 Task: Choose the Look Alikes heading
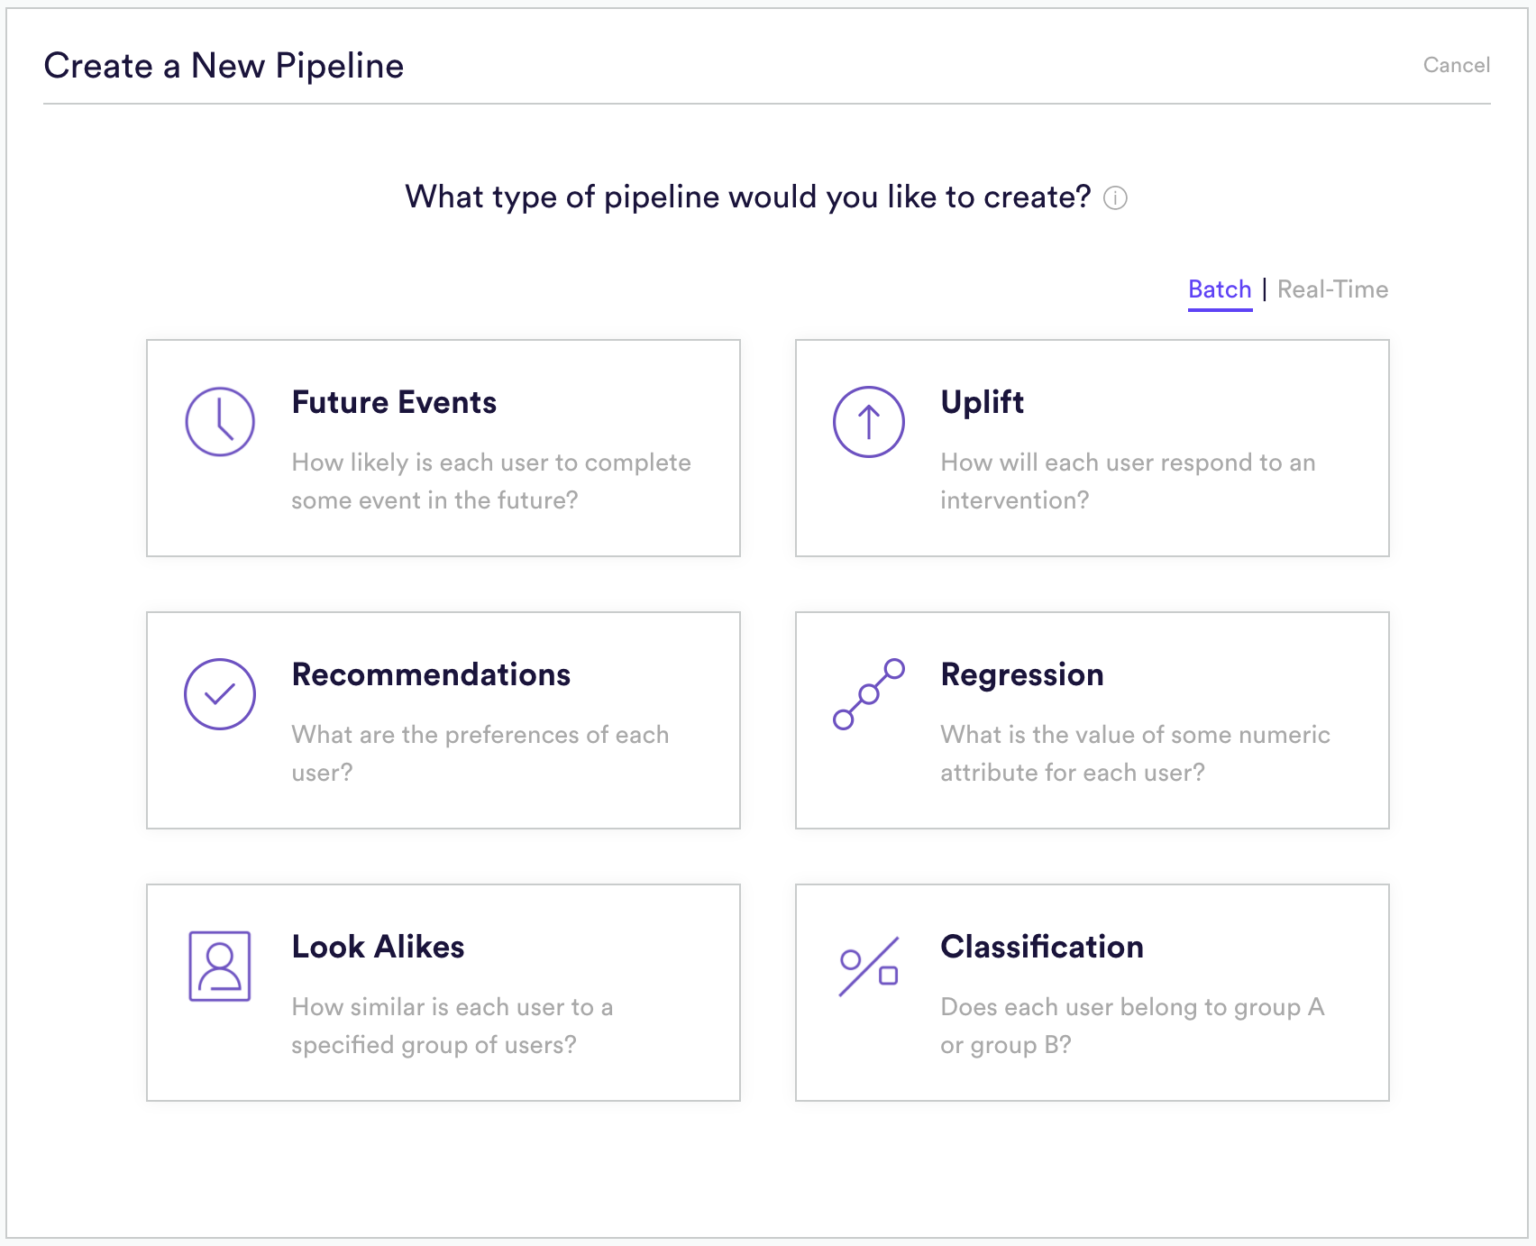tap(378, 947)
